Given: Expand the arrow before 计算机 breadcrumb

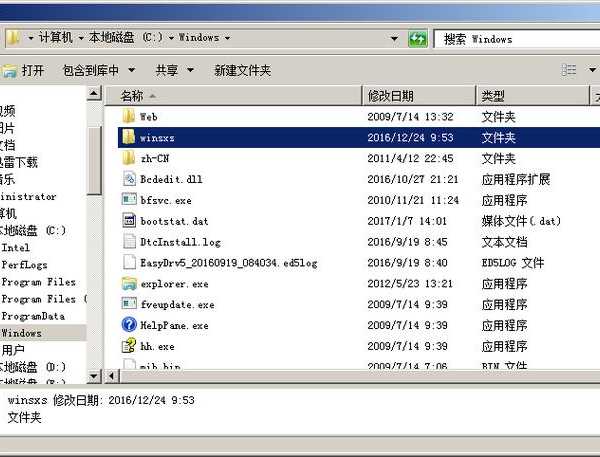Looking at the screenshot, I should pos(31,38).
